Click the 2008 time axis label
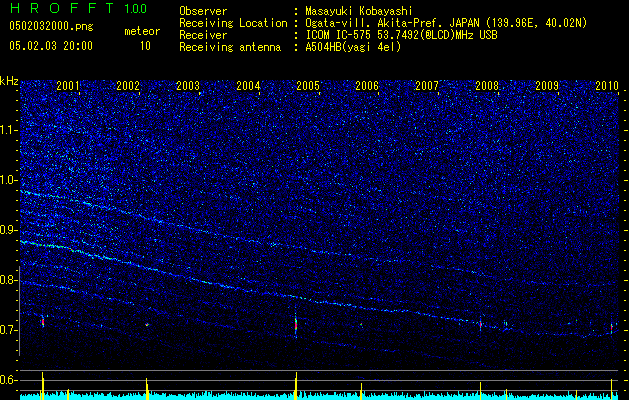 click(487, 85)
